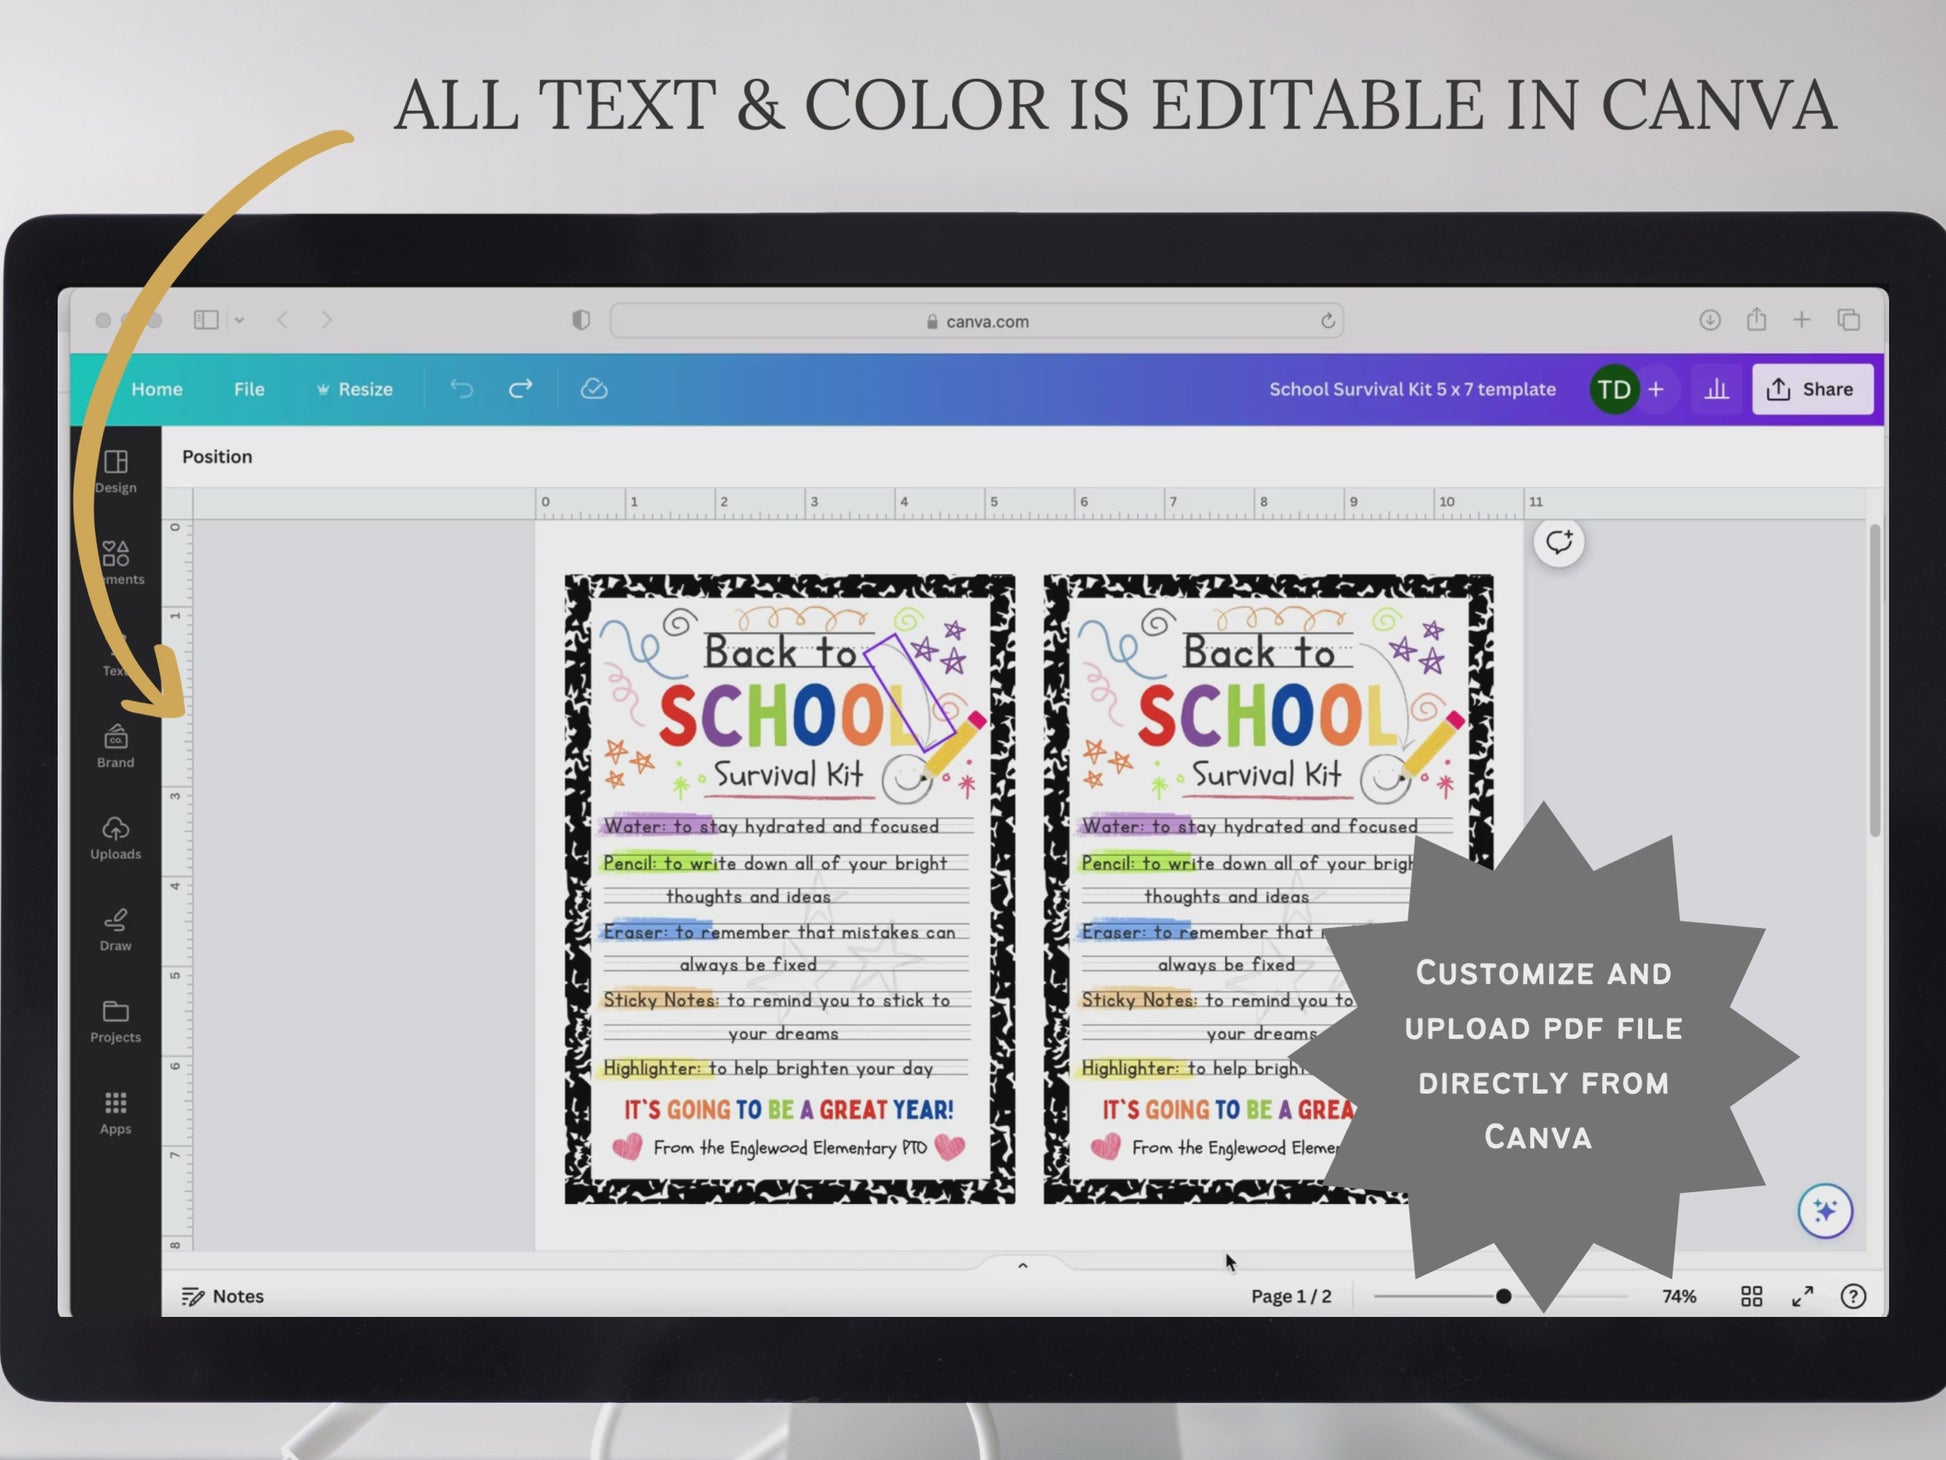Go to the Home menu item
This screenshot has width=1946, height=1460.
click(157, 389)
